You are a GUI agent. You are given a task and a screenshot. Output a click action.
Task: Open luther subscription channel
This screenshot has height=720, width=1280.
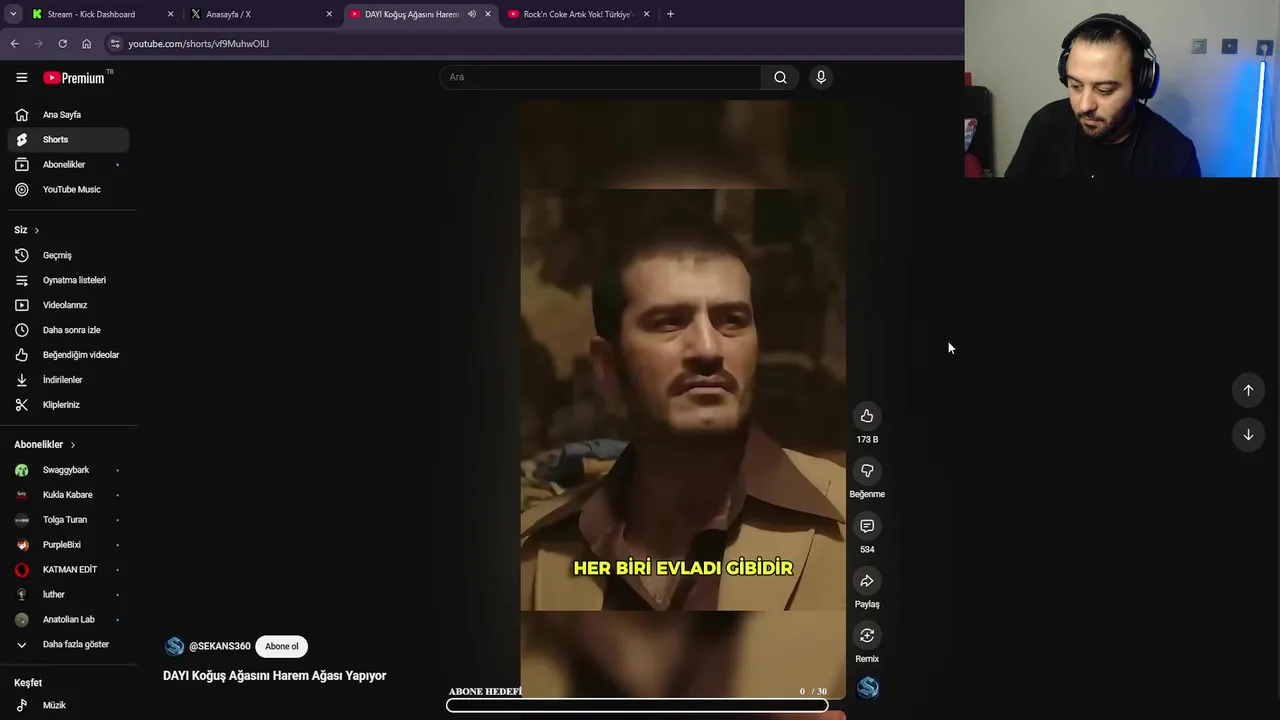pos(68,595)
